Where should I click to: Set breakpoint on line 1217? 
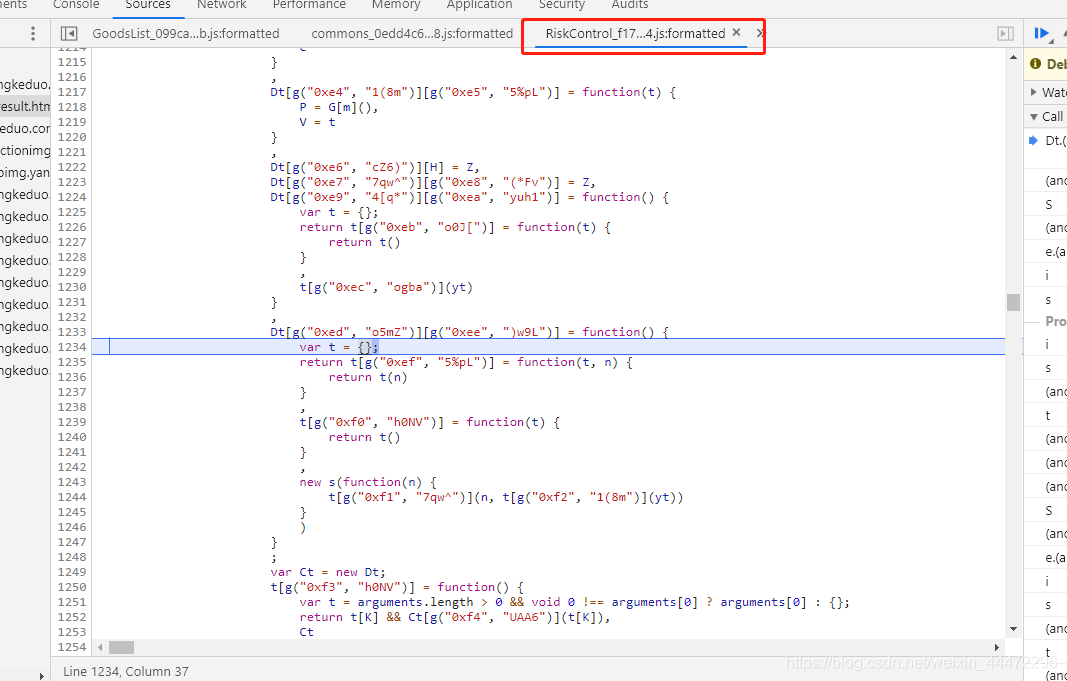click(x=71, y=92)
